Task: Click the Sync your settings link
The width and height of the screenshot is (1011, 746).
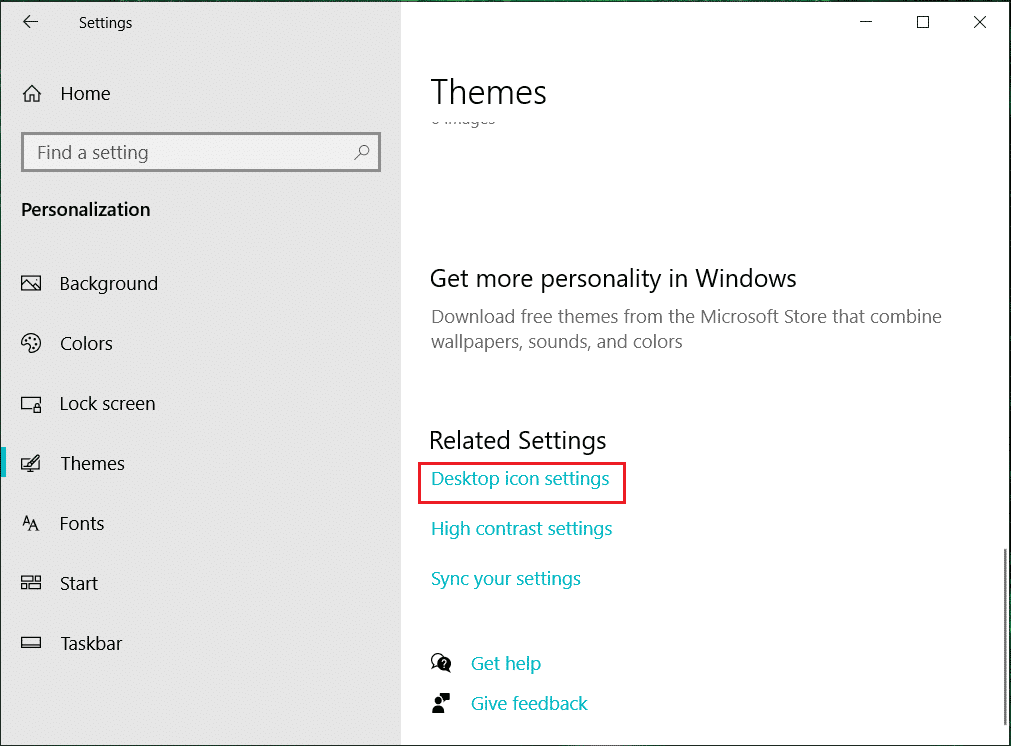Action: 505,579
